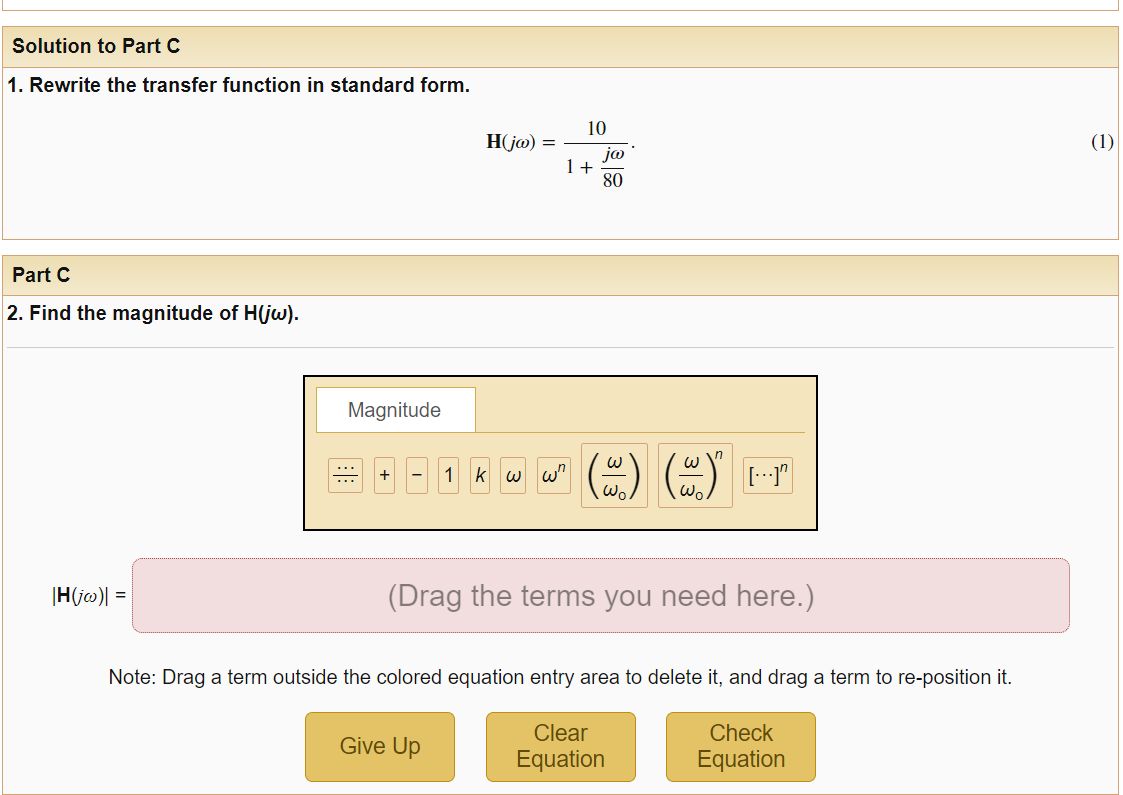Viewport: 1123px width, 795px height.
Task: Pick the bracketed expression to power n term
Action: pos(768,475)
